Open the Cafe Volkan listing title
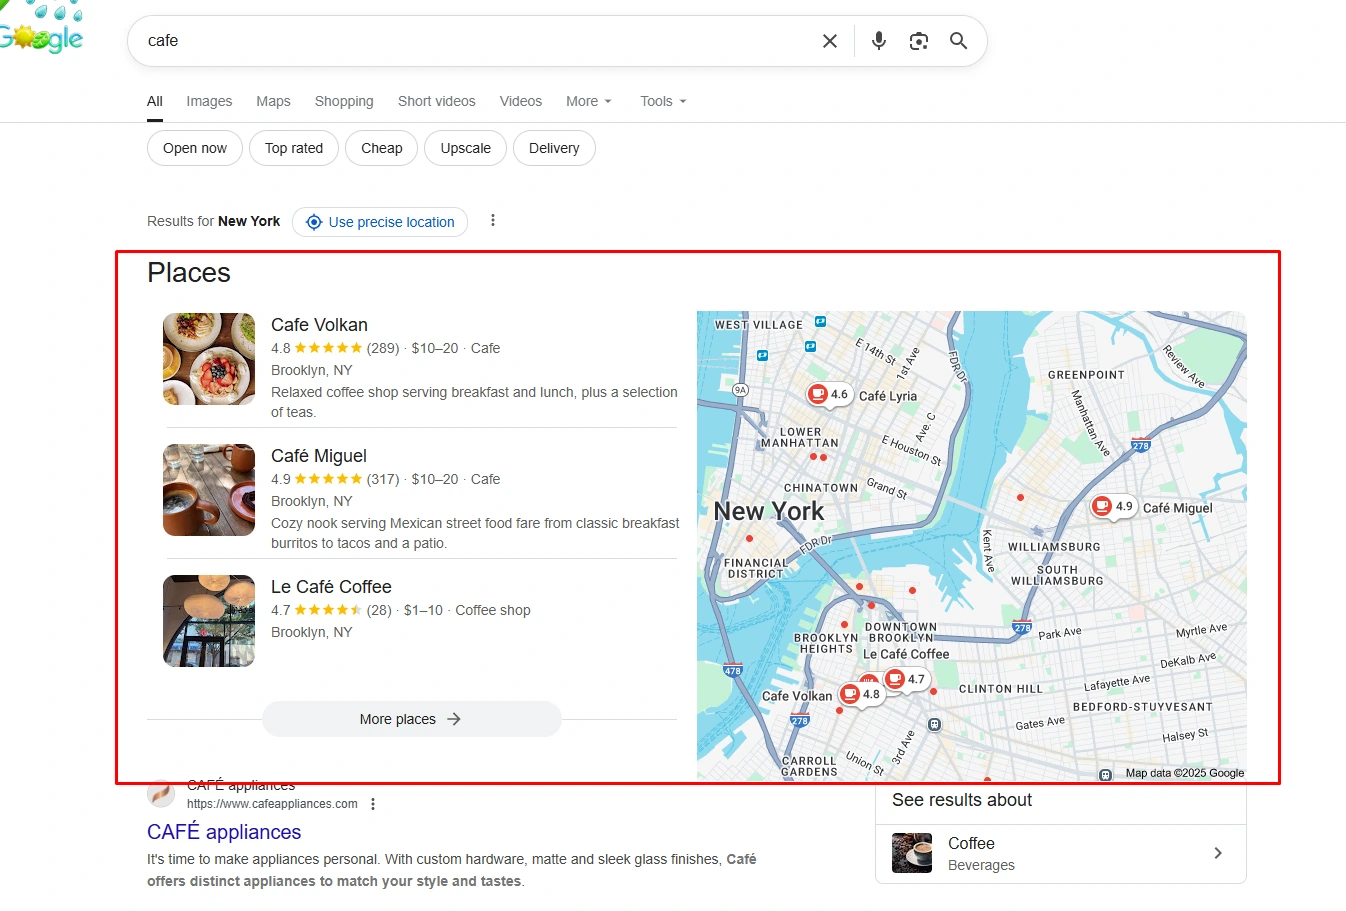The image size is (1346, 911). tap(319, 325)
